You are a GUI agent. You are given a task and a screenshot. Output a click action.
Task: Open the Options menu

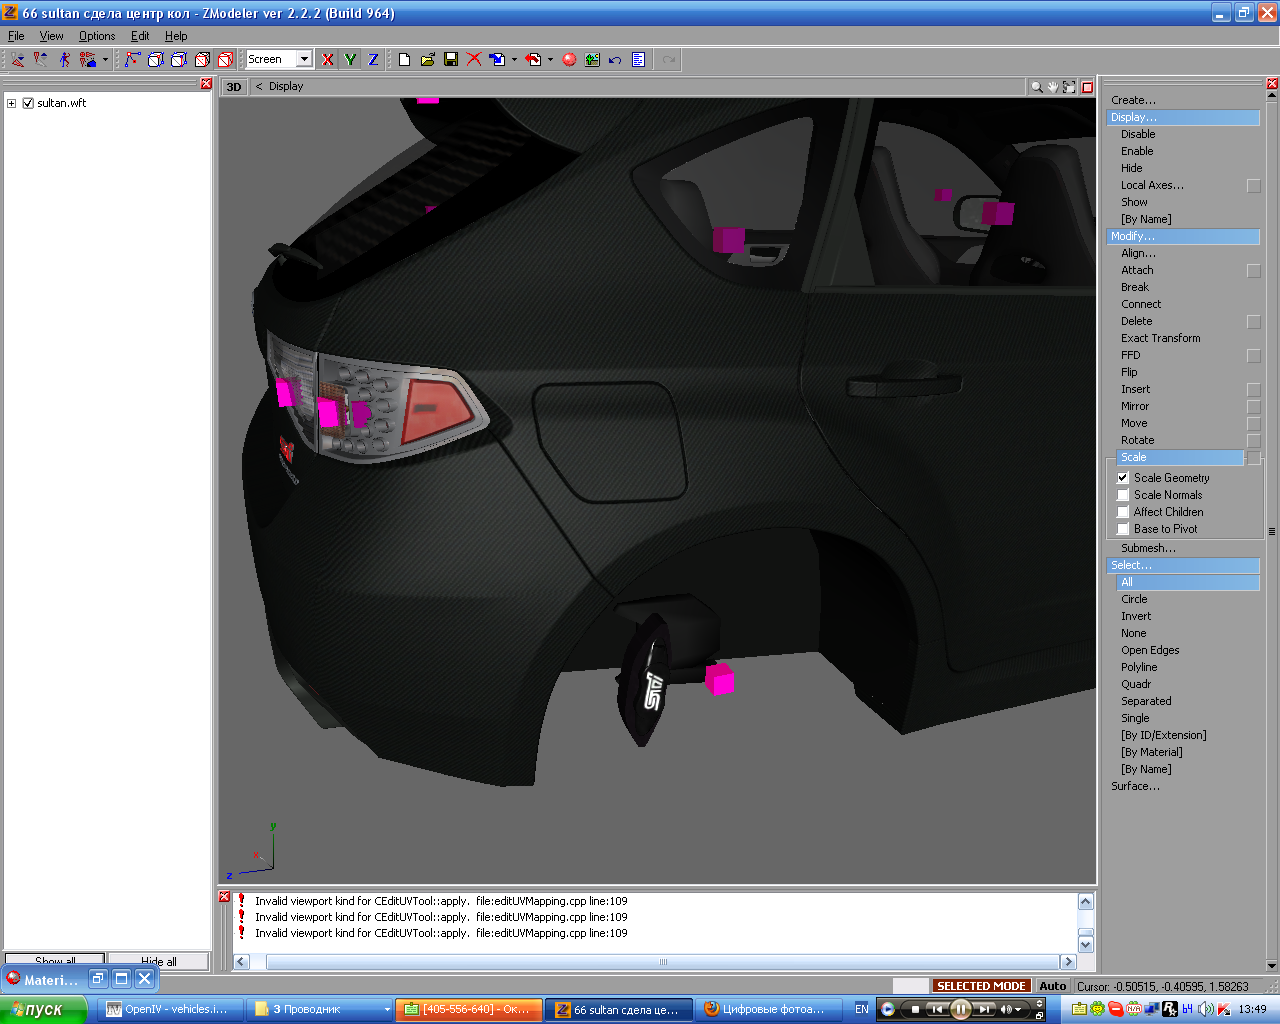[x=97, y=36]
